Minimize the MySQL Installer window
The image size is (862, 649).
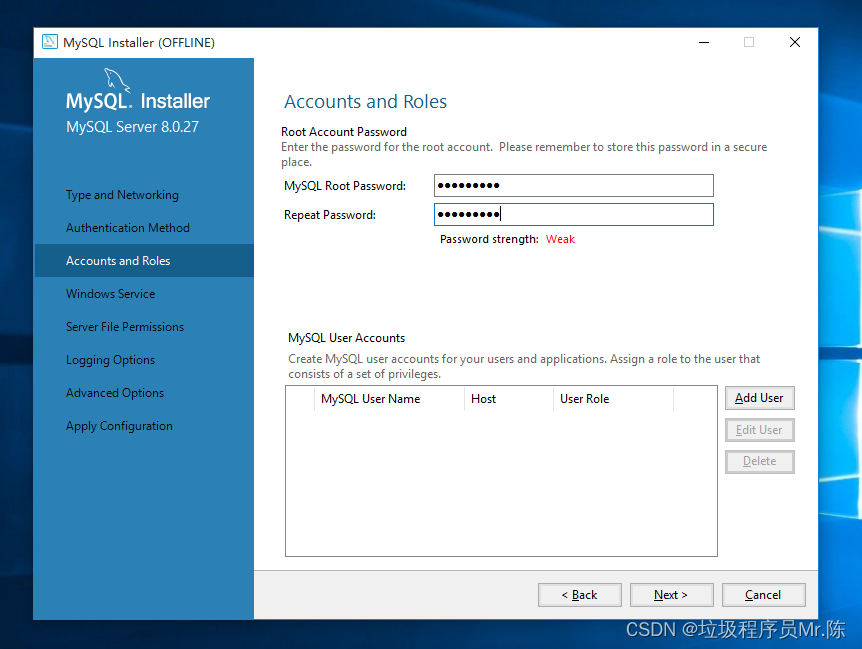tap(704, 42)
